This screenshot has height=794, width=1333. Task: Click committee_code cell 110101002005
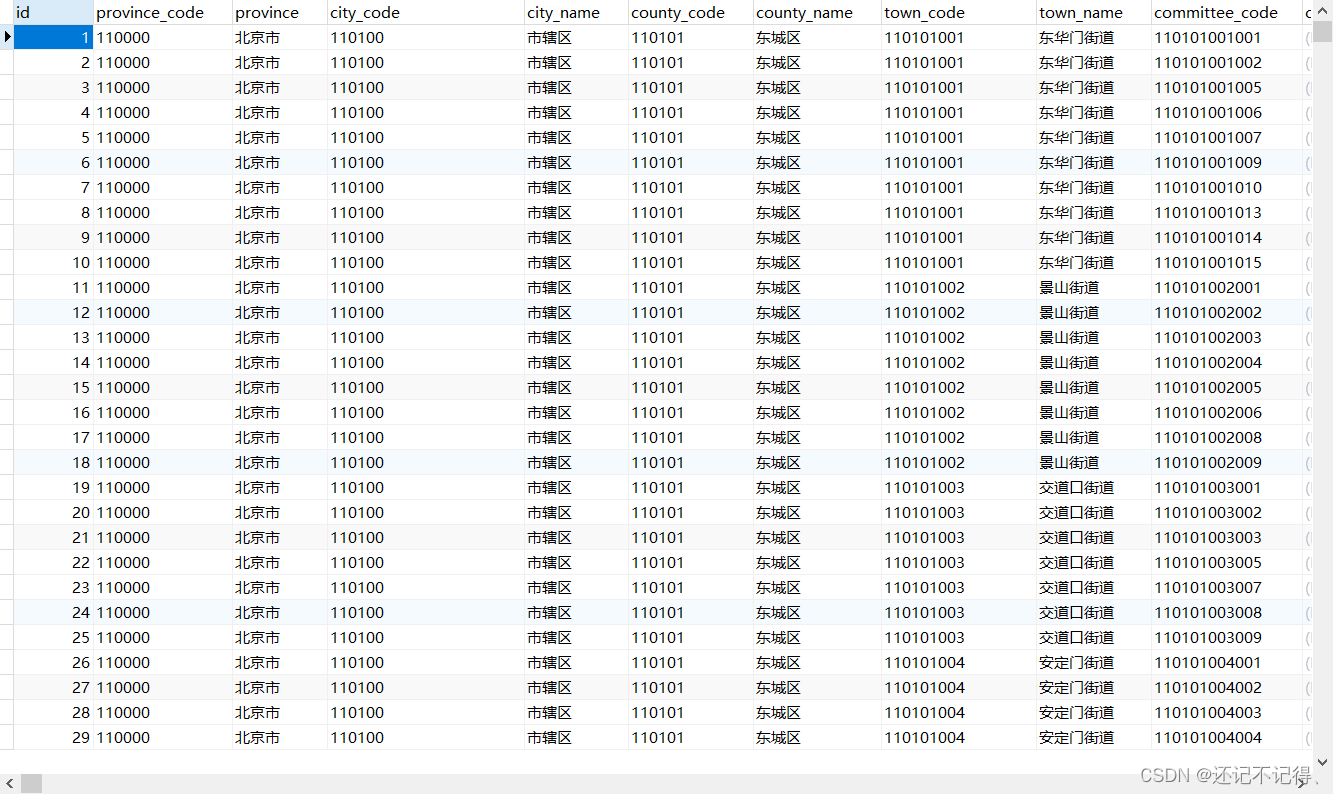tap(1227, 387)
